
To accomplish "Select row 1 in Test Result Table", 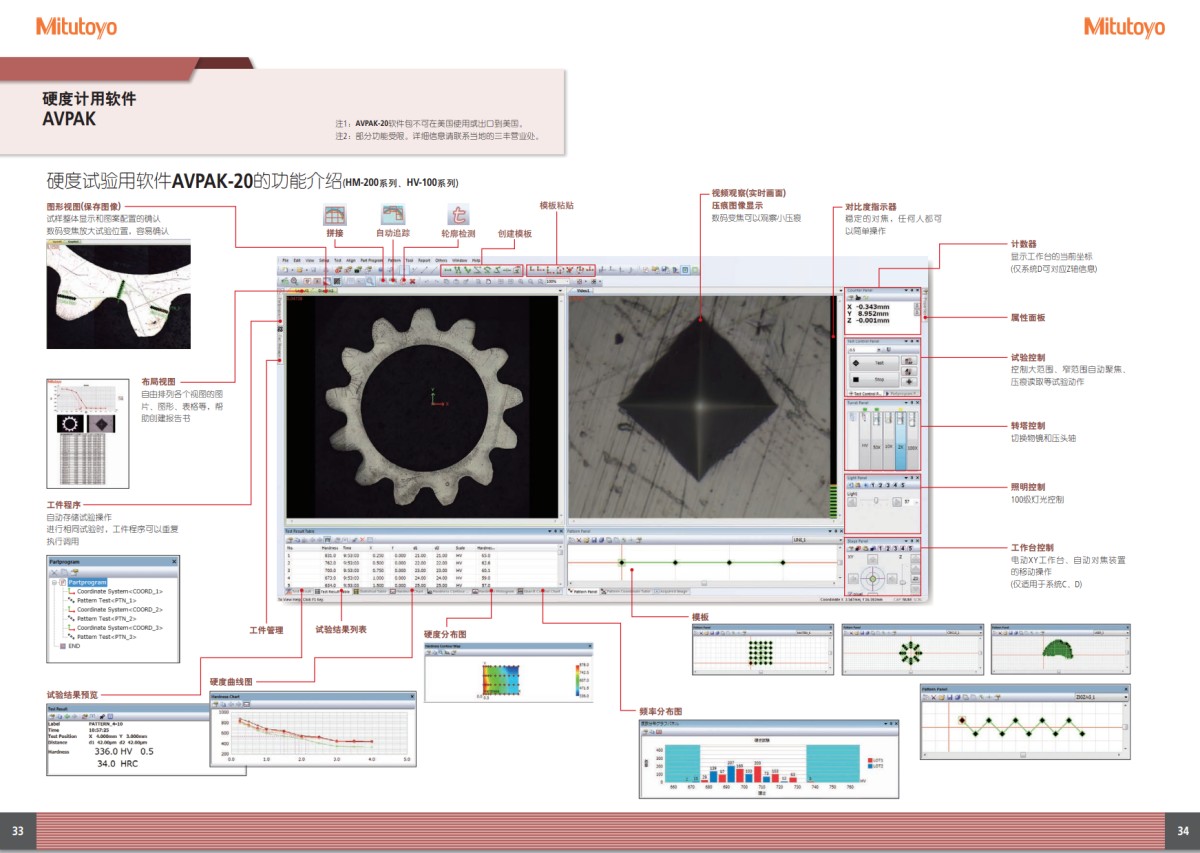I will pyautogui.click(x=421, y=554).
